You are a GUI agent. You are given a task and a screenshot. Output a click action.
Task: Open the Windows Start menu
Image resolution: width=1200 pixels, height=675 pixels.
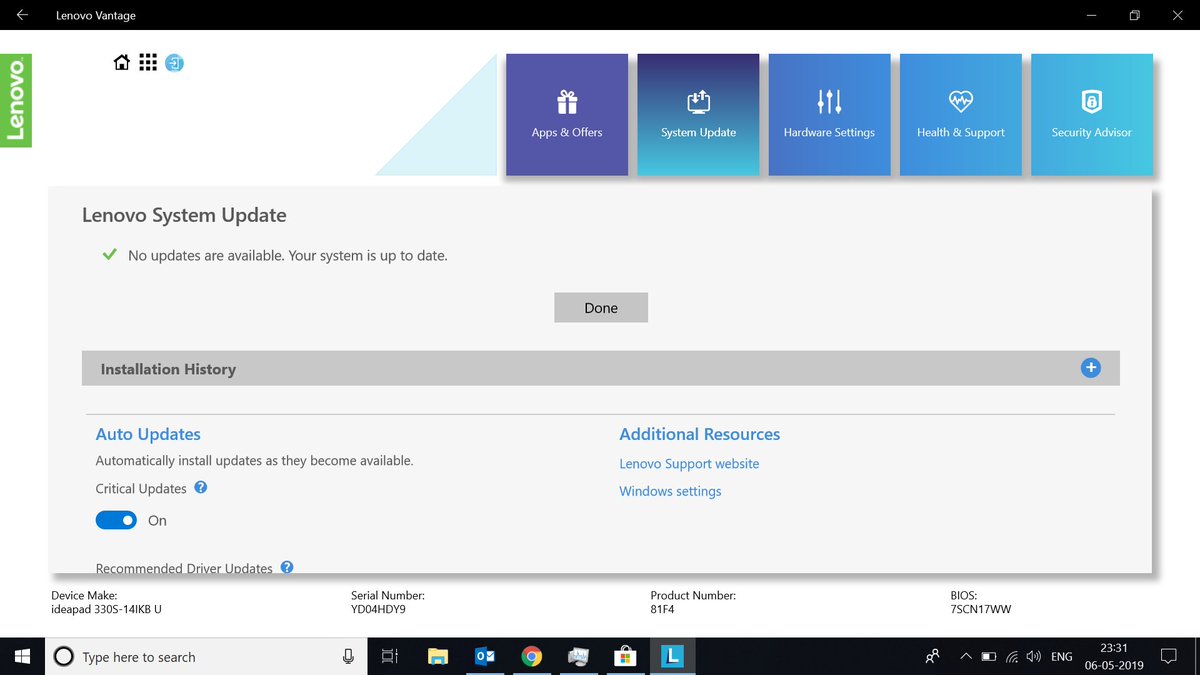[x=23, y=656]
